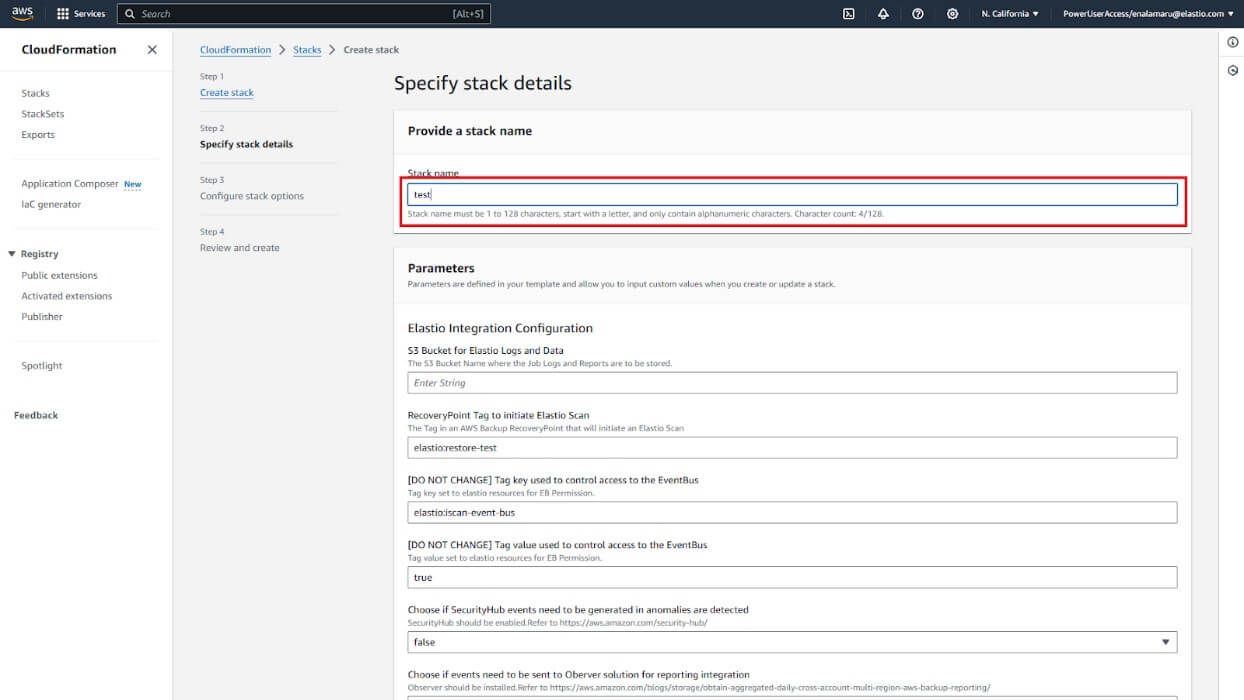Open IaC generator in sidebar
This screenshot has width=1244, height=700.
click(x=51, y=204)
